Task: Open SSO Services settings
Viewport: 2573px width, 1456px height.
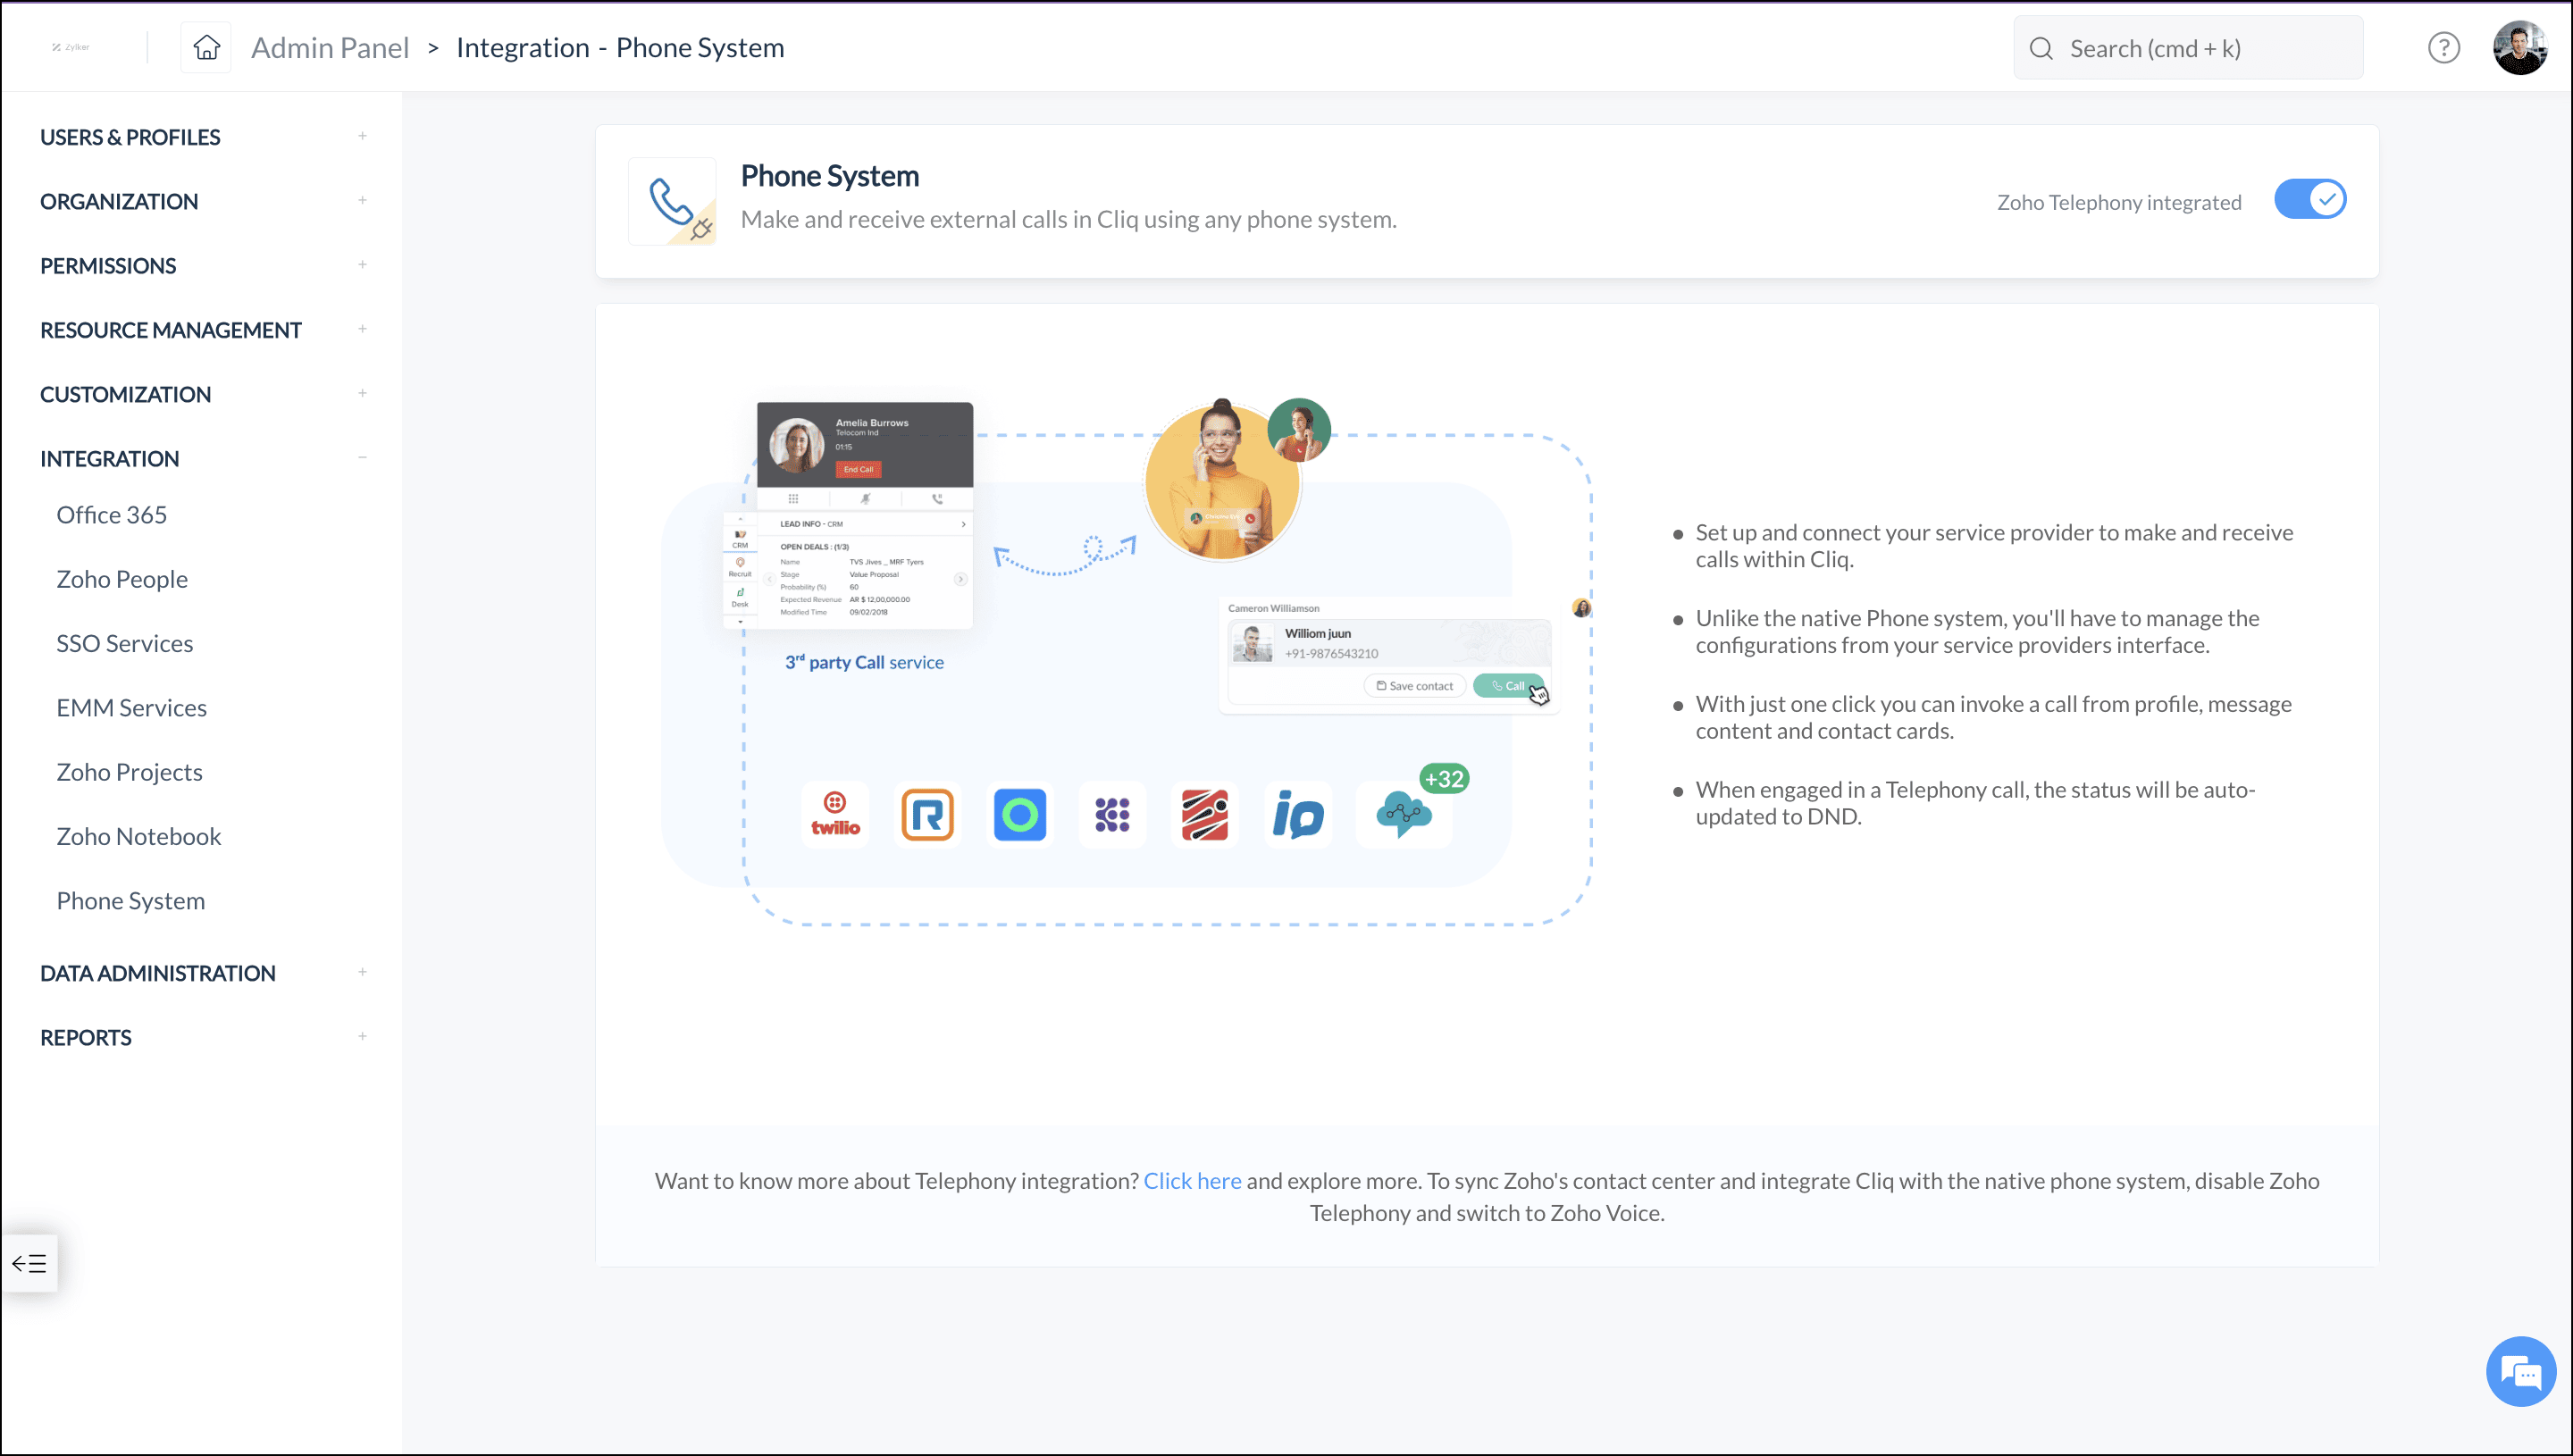Action: coord(124,643)
